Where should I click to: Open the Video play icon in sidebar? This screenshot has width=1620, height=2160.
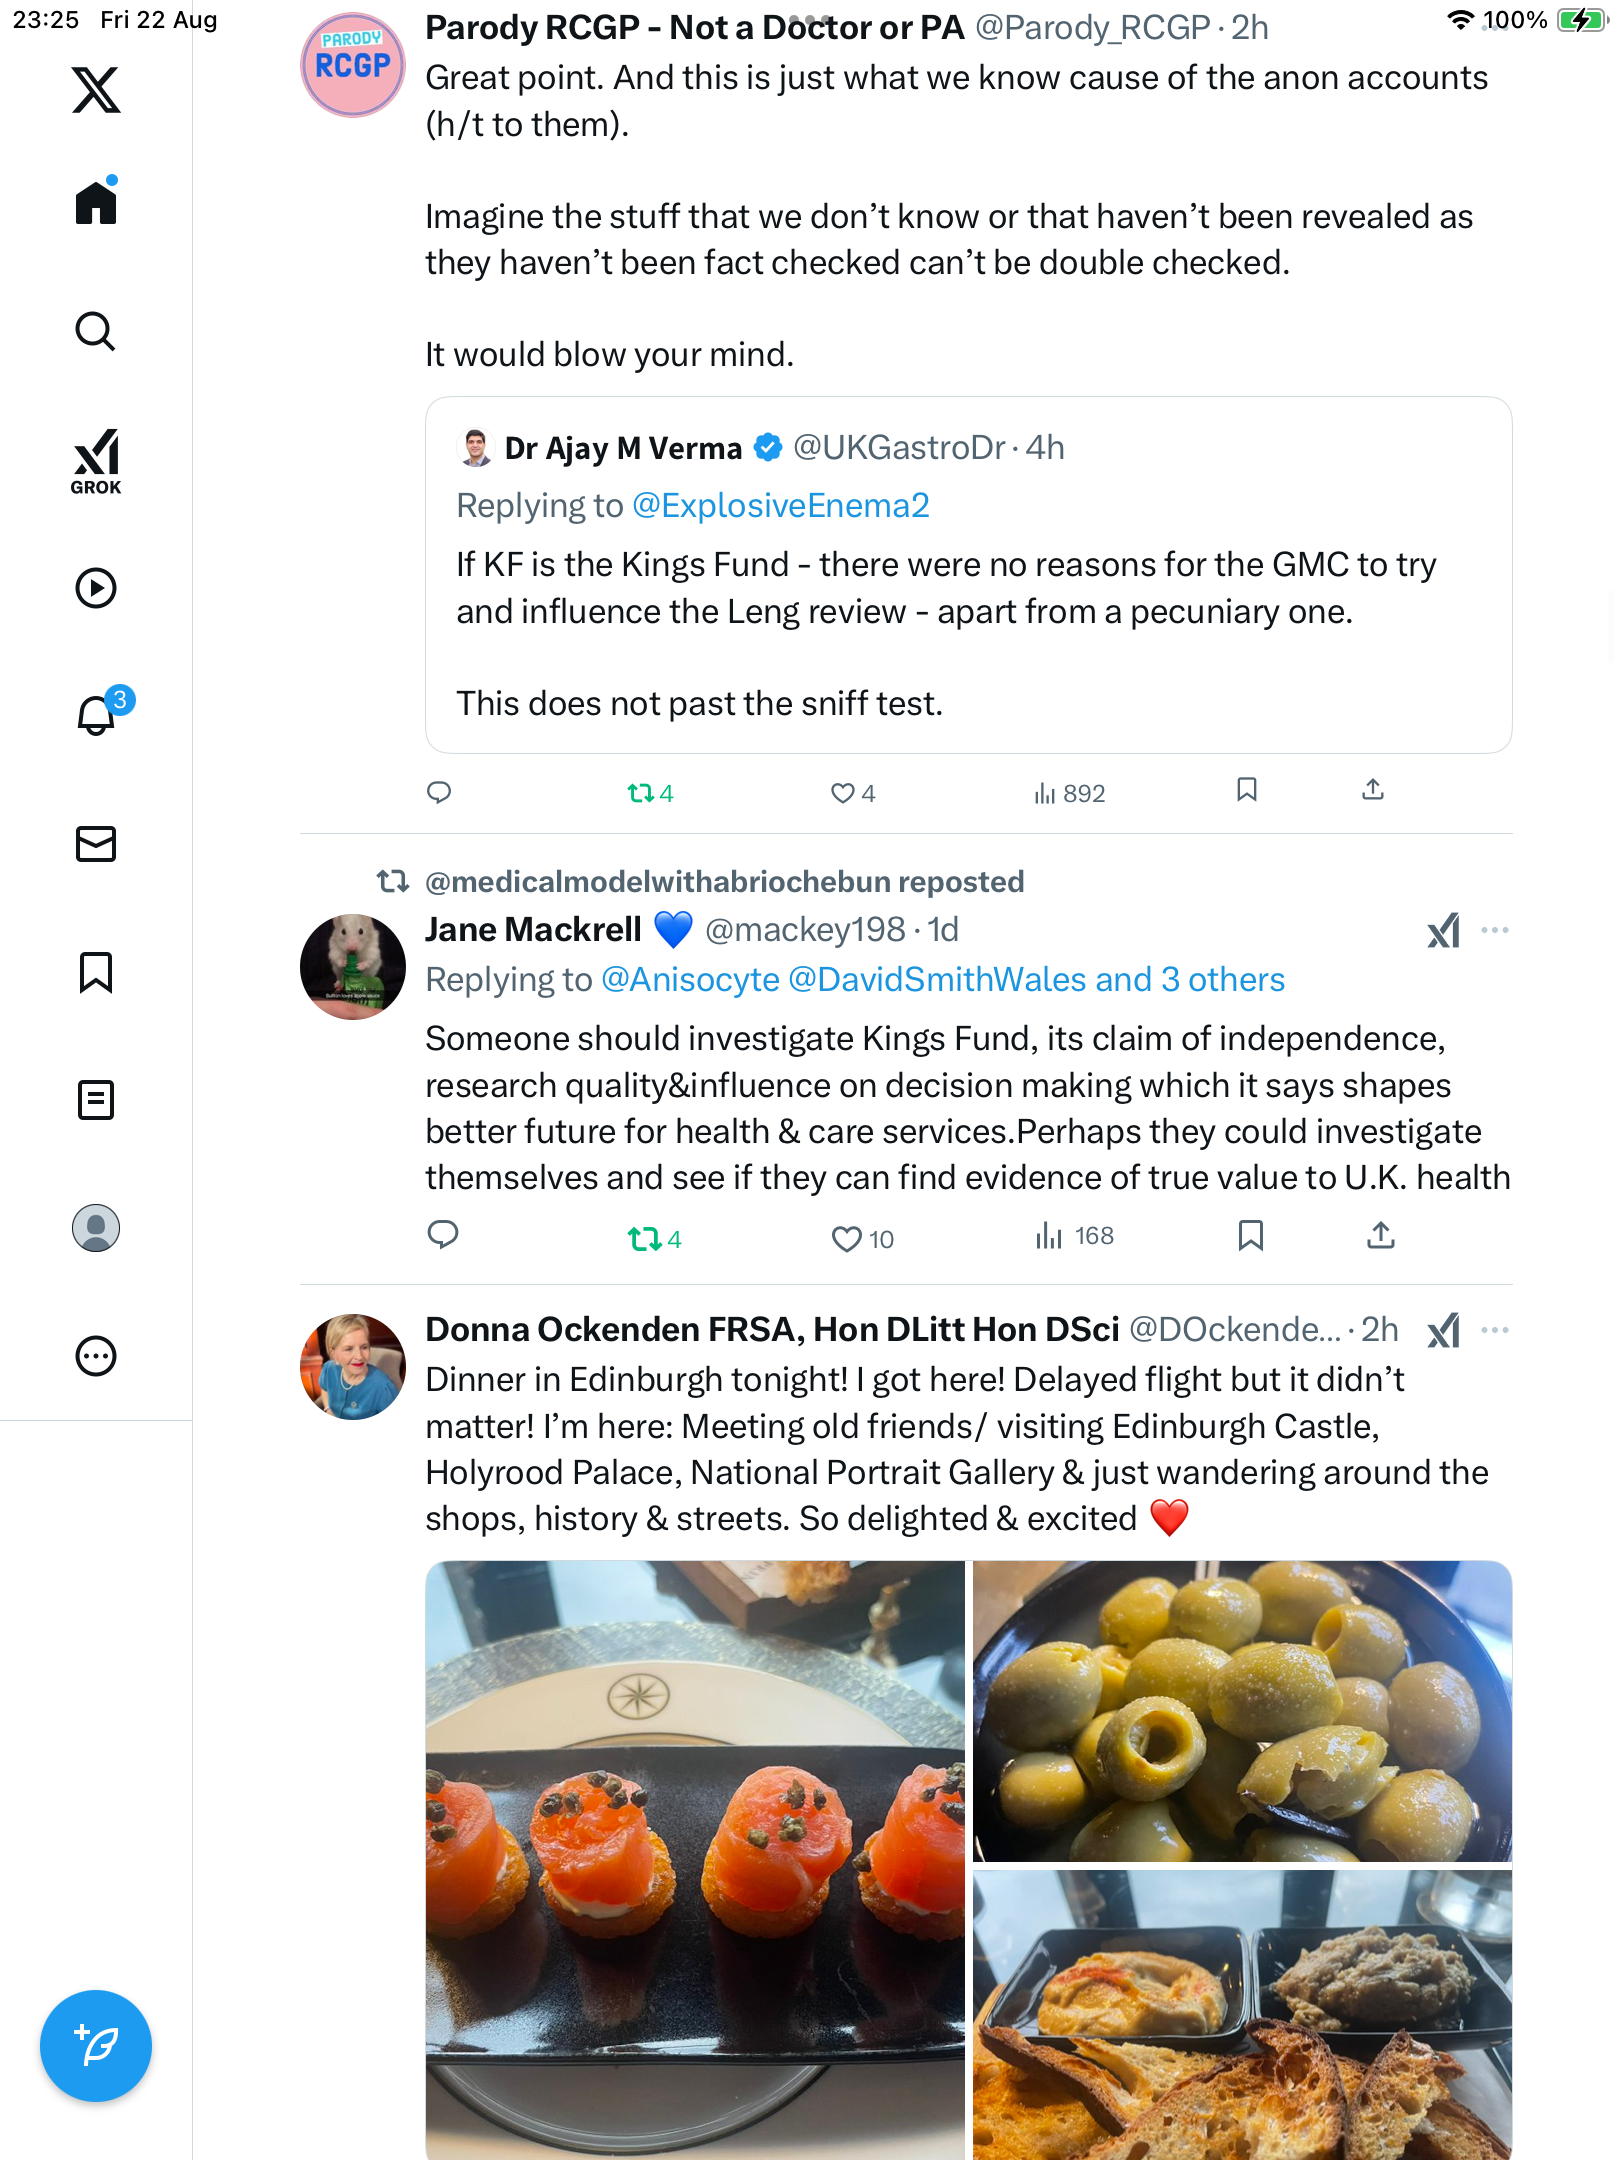(x=96, y=588)
